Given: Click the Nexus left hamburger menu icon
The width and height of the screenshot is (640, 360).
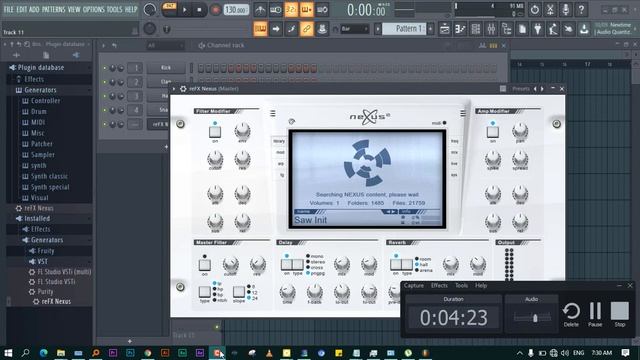Looking at the screenshot, I should (x=273, y=113).
